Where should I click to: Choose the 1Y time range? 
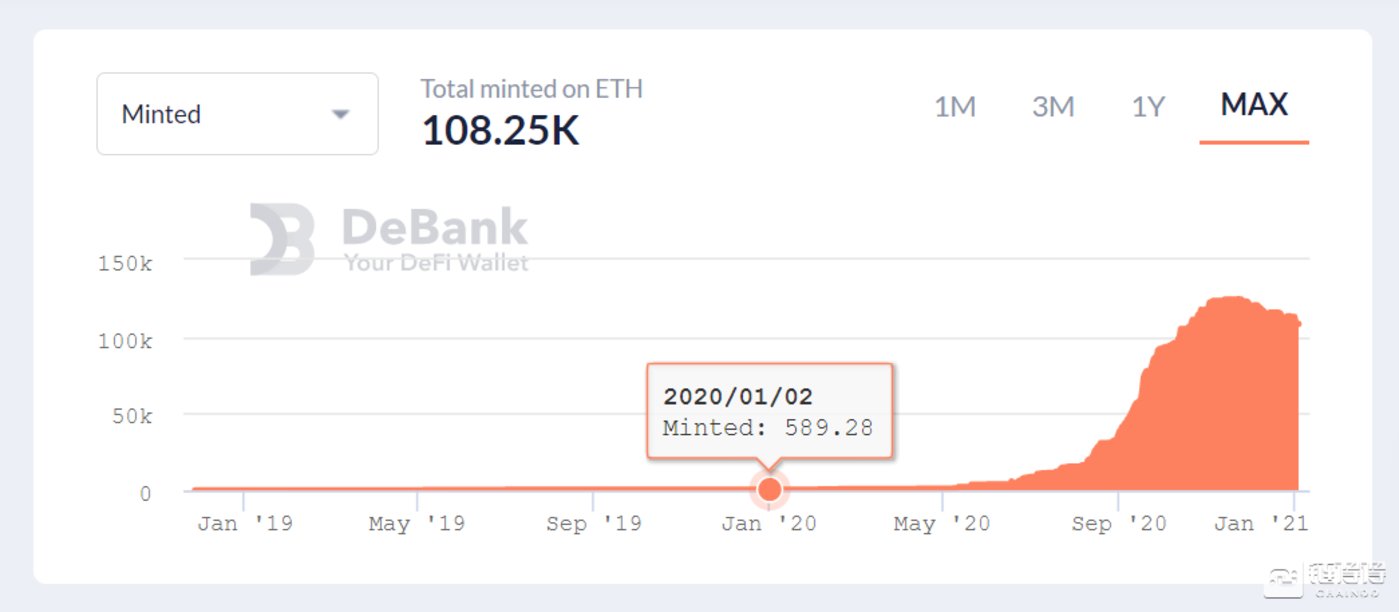pos(1148,107)
